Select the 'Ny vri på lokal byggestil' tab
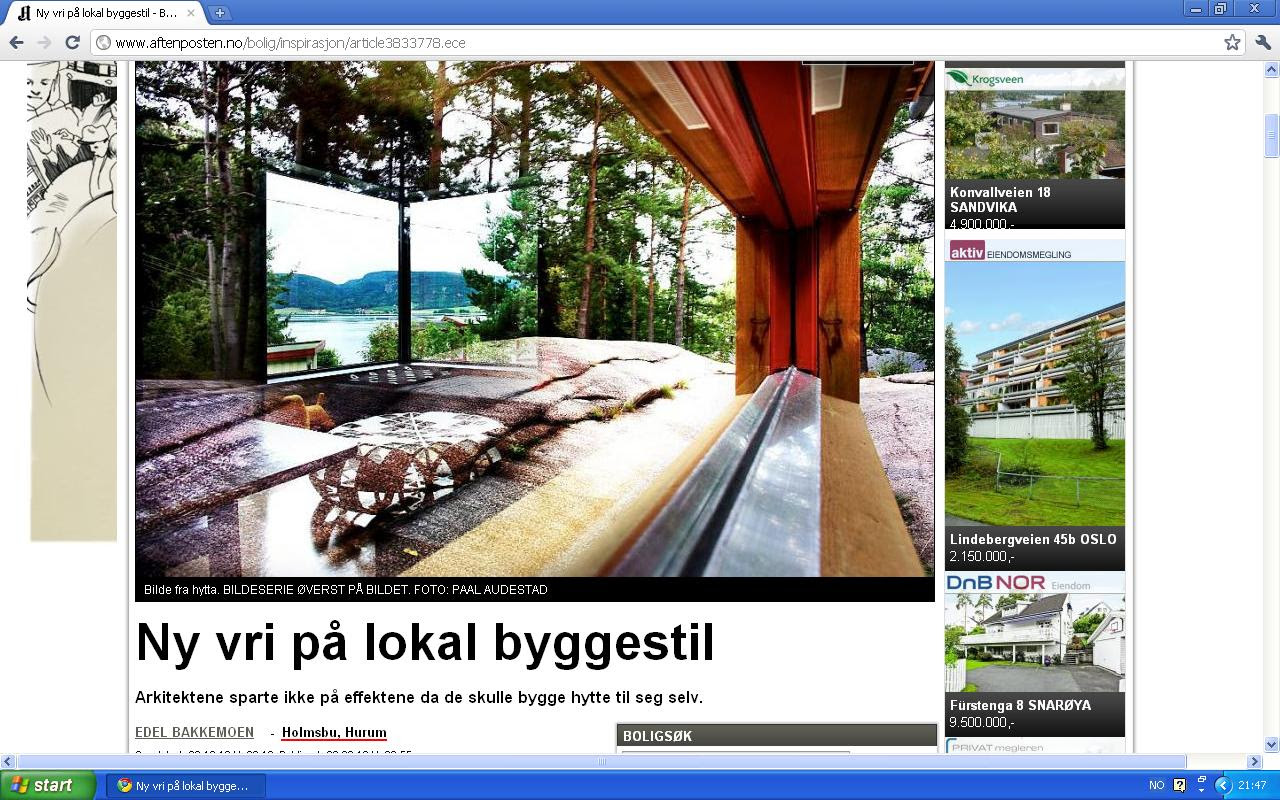1280x800 pixels. click(x=105, y=13)
